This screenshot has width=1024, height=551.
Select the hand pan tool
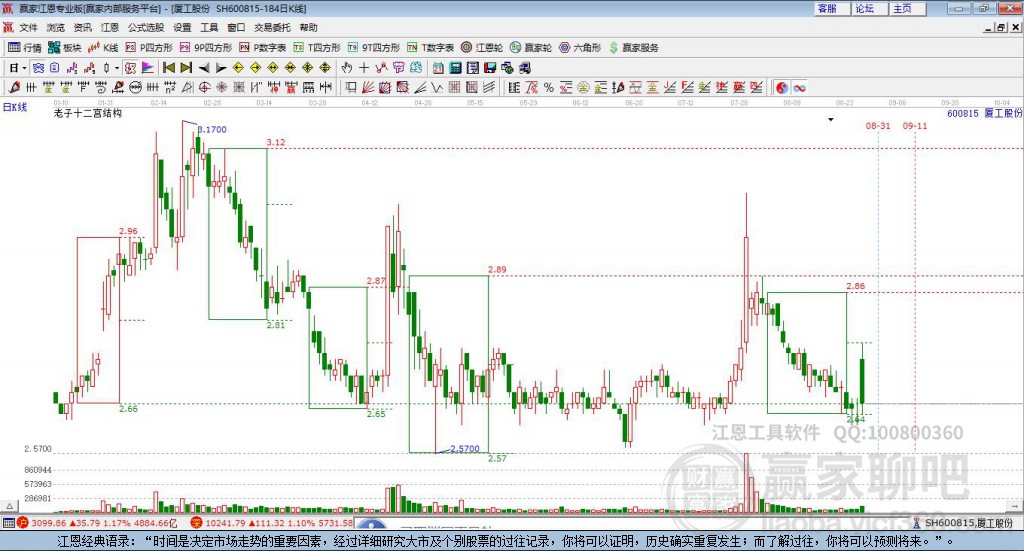point(346,68)
